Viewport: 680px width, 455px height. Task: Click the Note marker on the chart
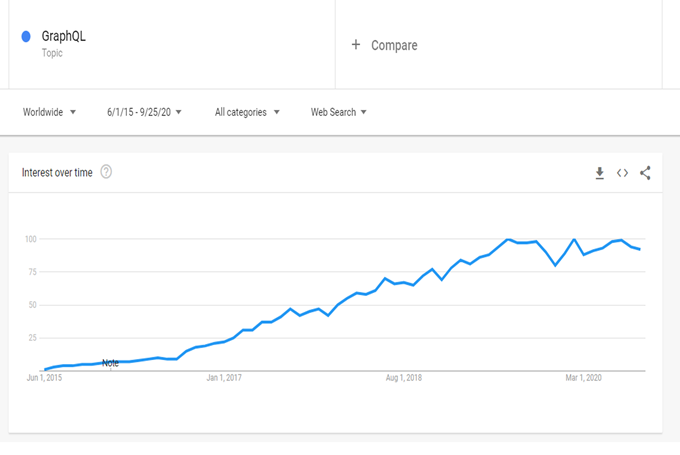click(110, 363)
